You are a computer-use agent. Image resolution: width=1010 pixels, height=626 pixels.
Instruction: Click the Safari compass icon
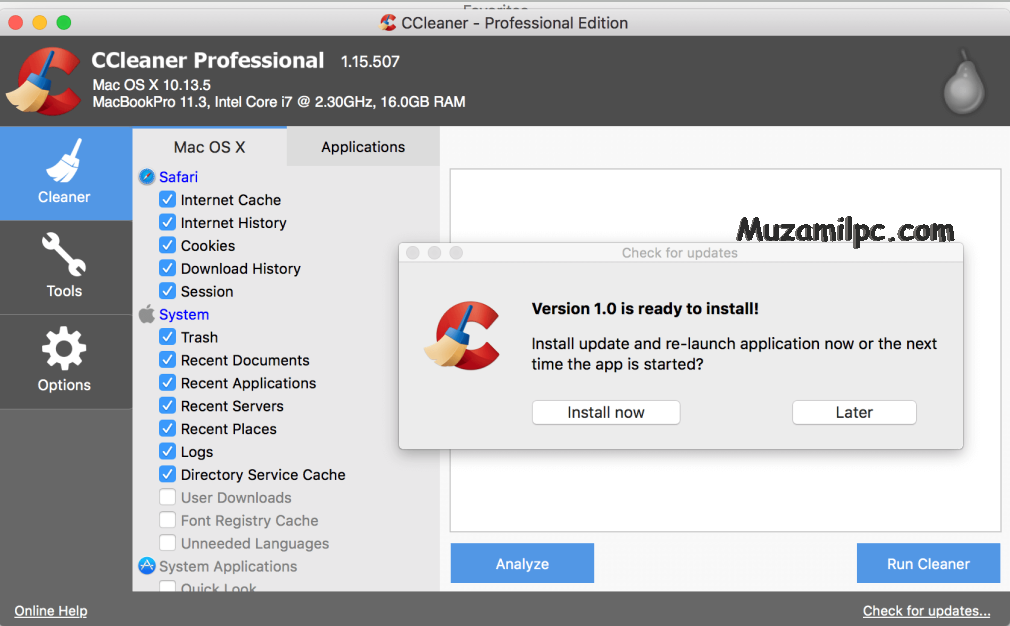coord(147,176)
